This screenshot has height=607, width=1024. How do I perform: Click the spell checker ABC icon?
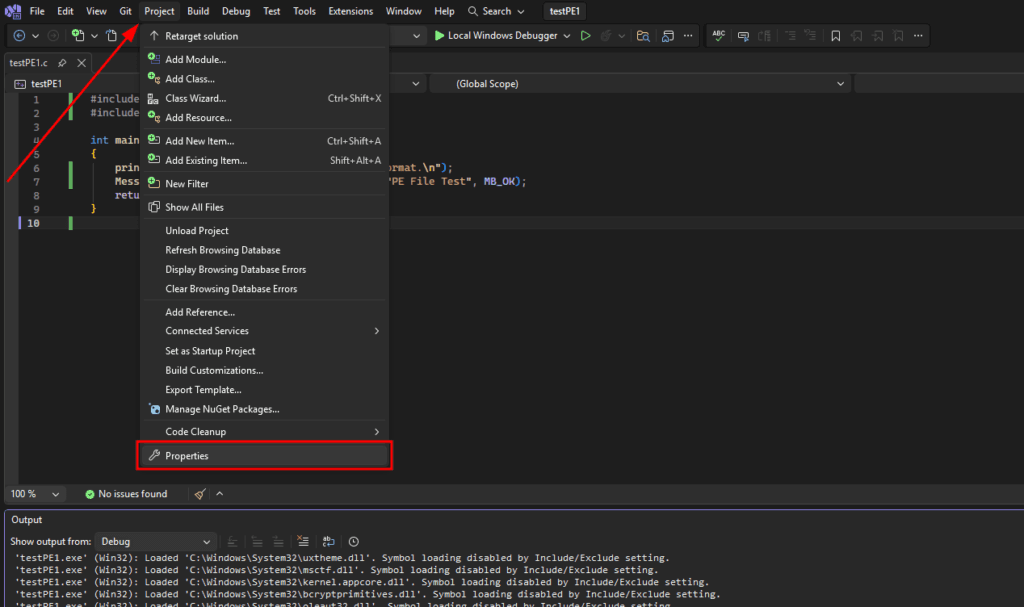(x=718, y=36)
